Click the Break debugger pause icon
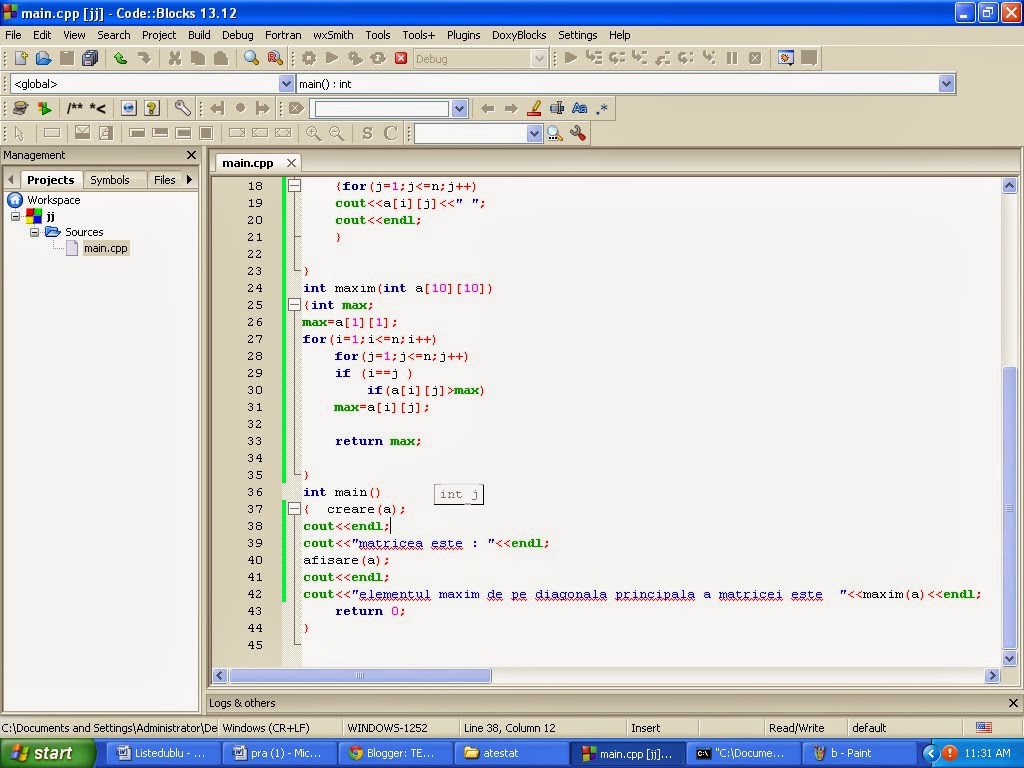Viewport: 1024px width, 768px height. click(732, 58)
